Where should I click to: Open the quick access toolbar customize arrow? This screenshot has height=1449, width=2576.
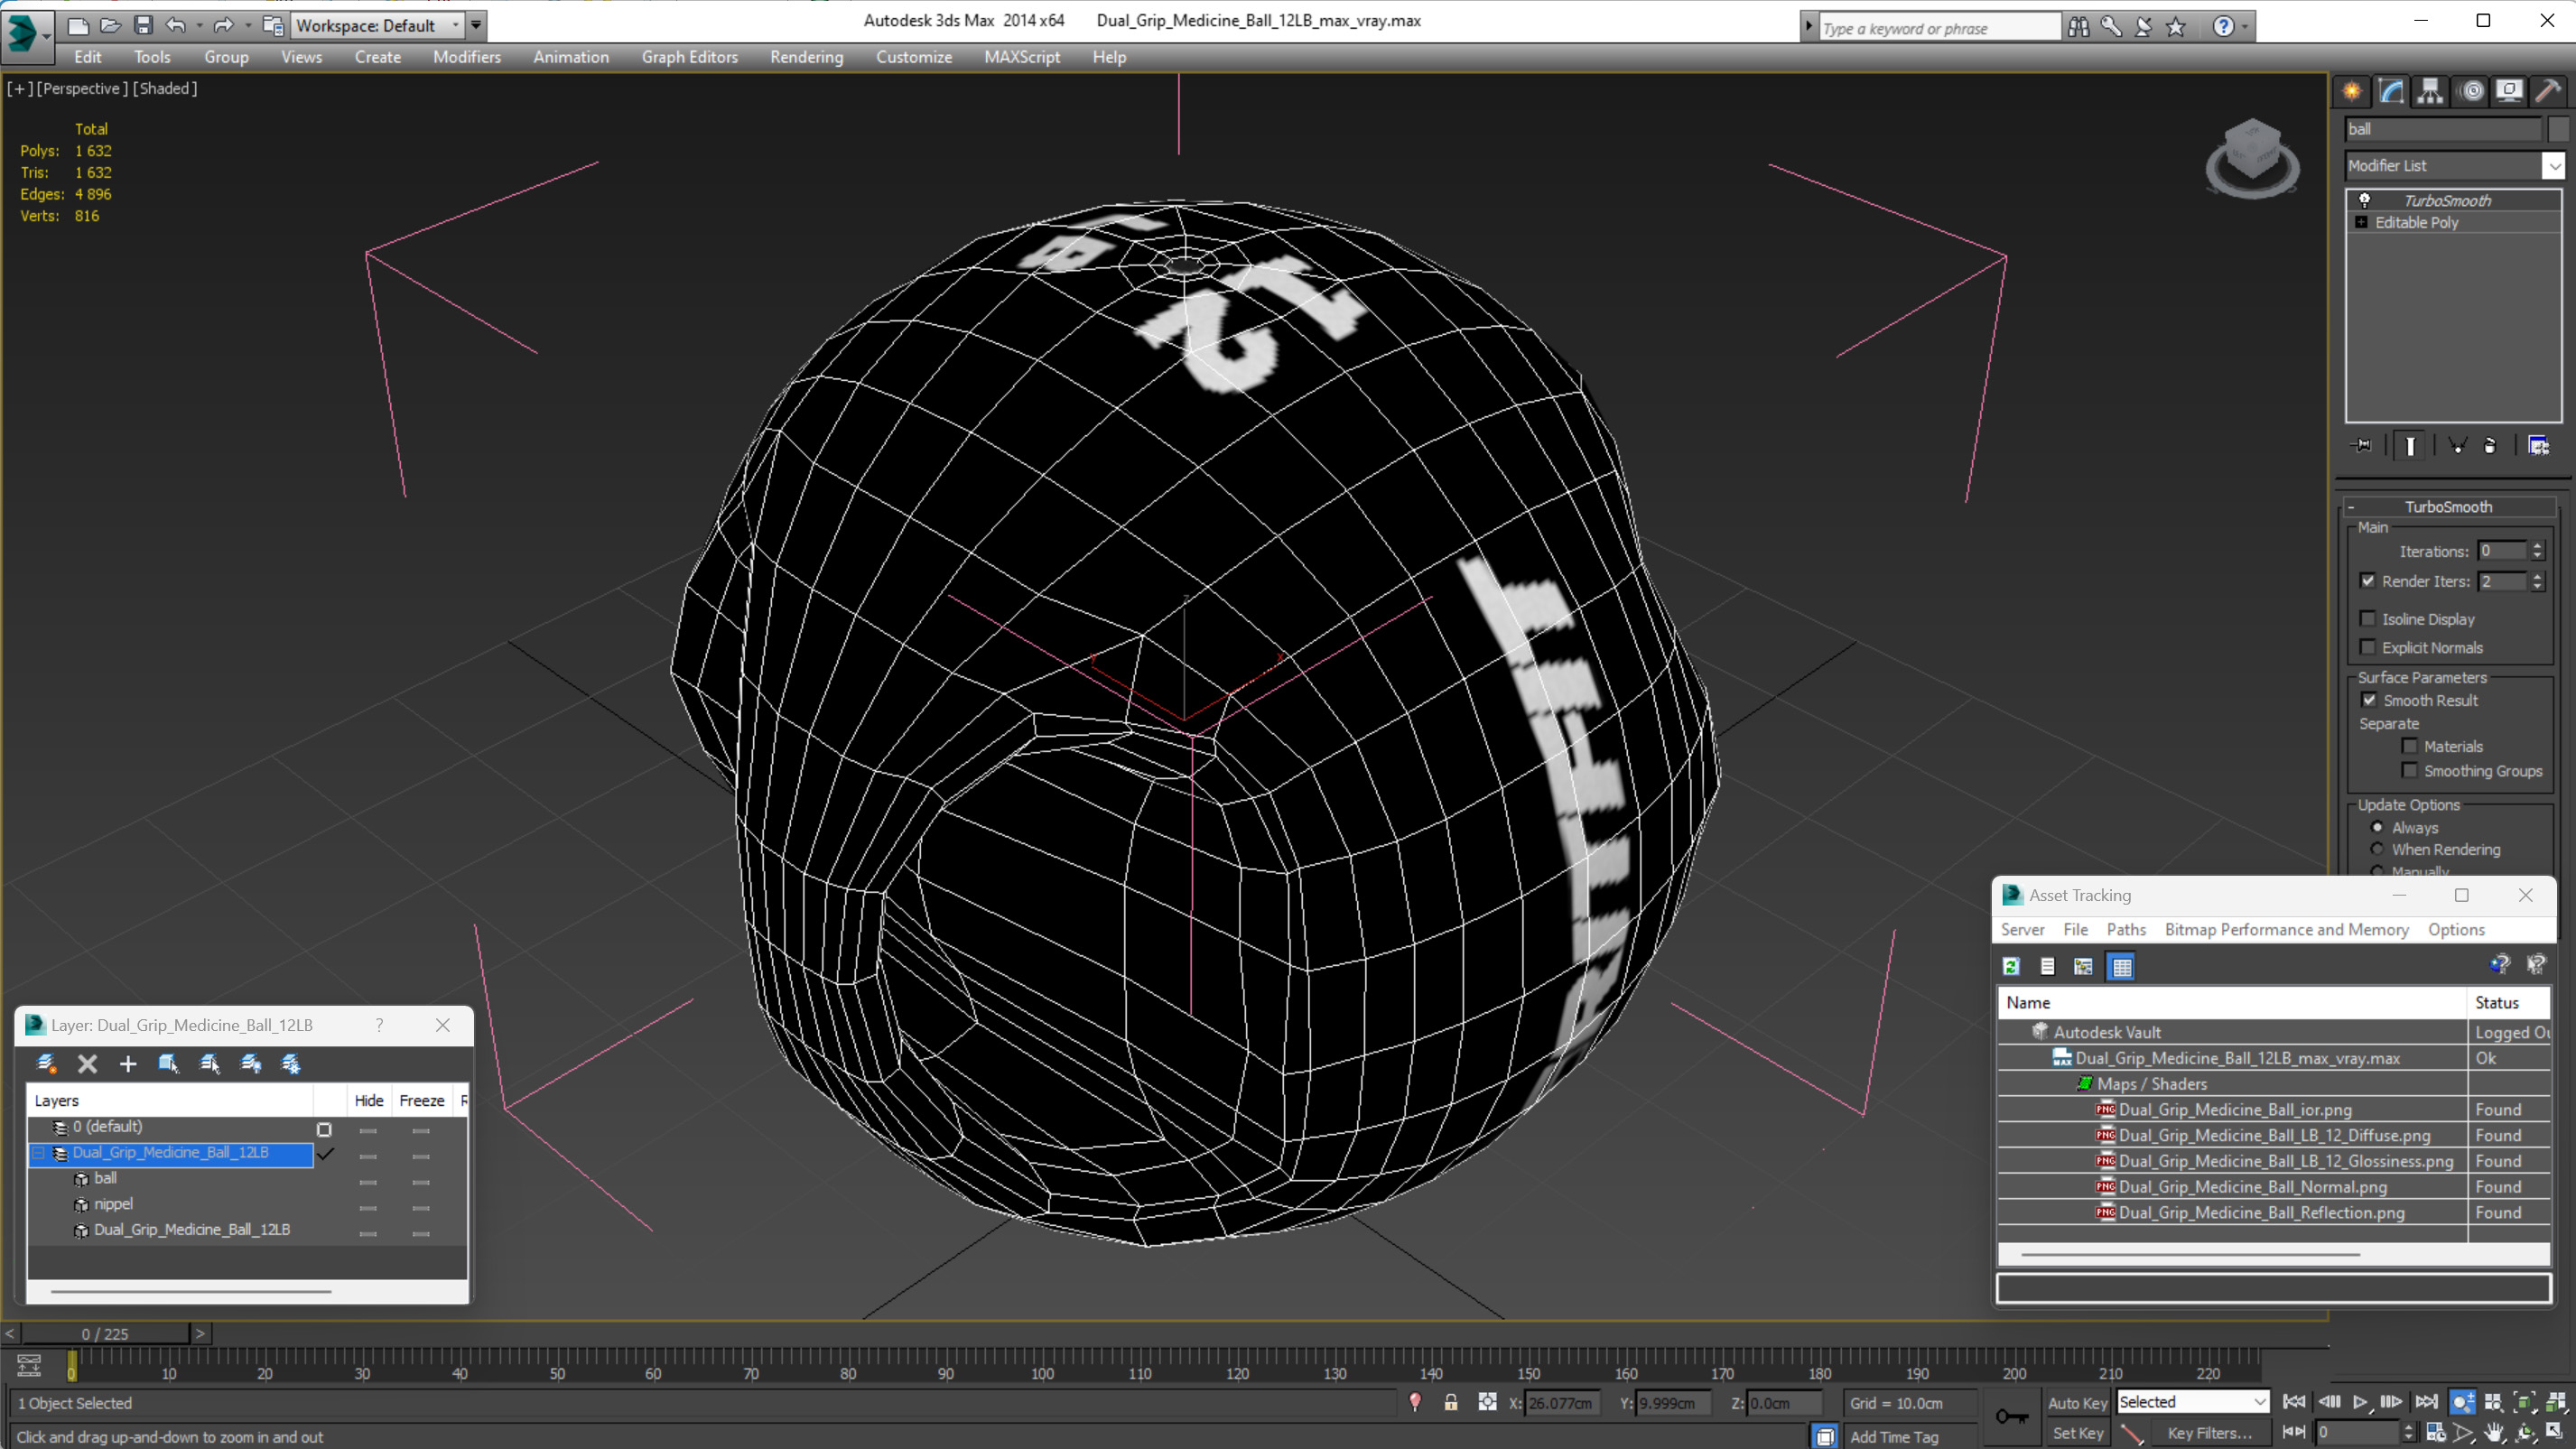coord(476,25)
